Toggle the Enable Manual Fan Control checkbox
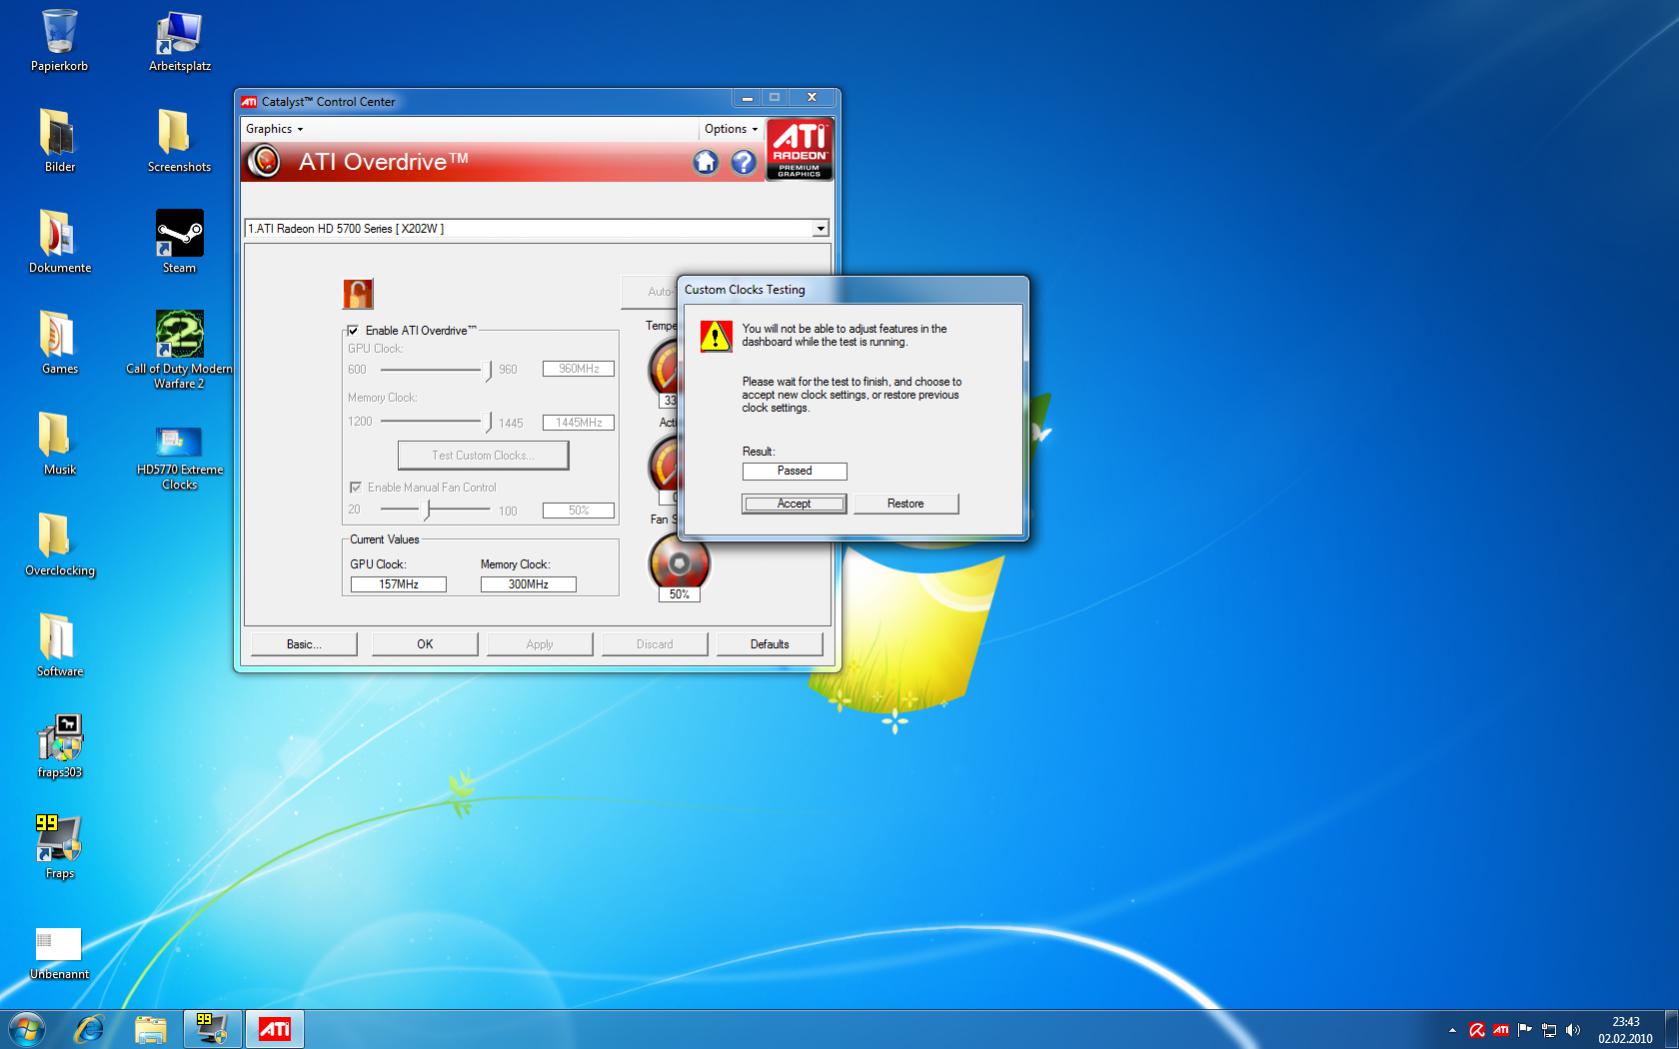1679x1049 pixels. coord(355,487)
